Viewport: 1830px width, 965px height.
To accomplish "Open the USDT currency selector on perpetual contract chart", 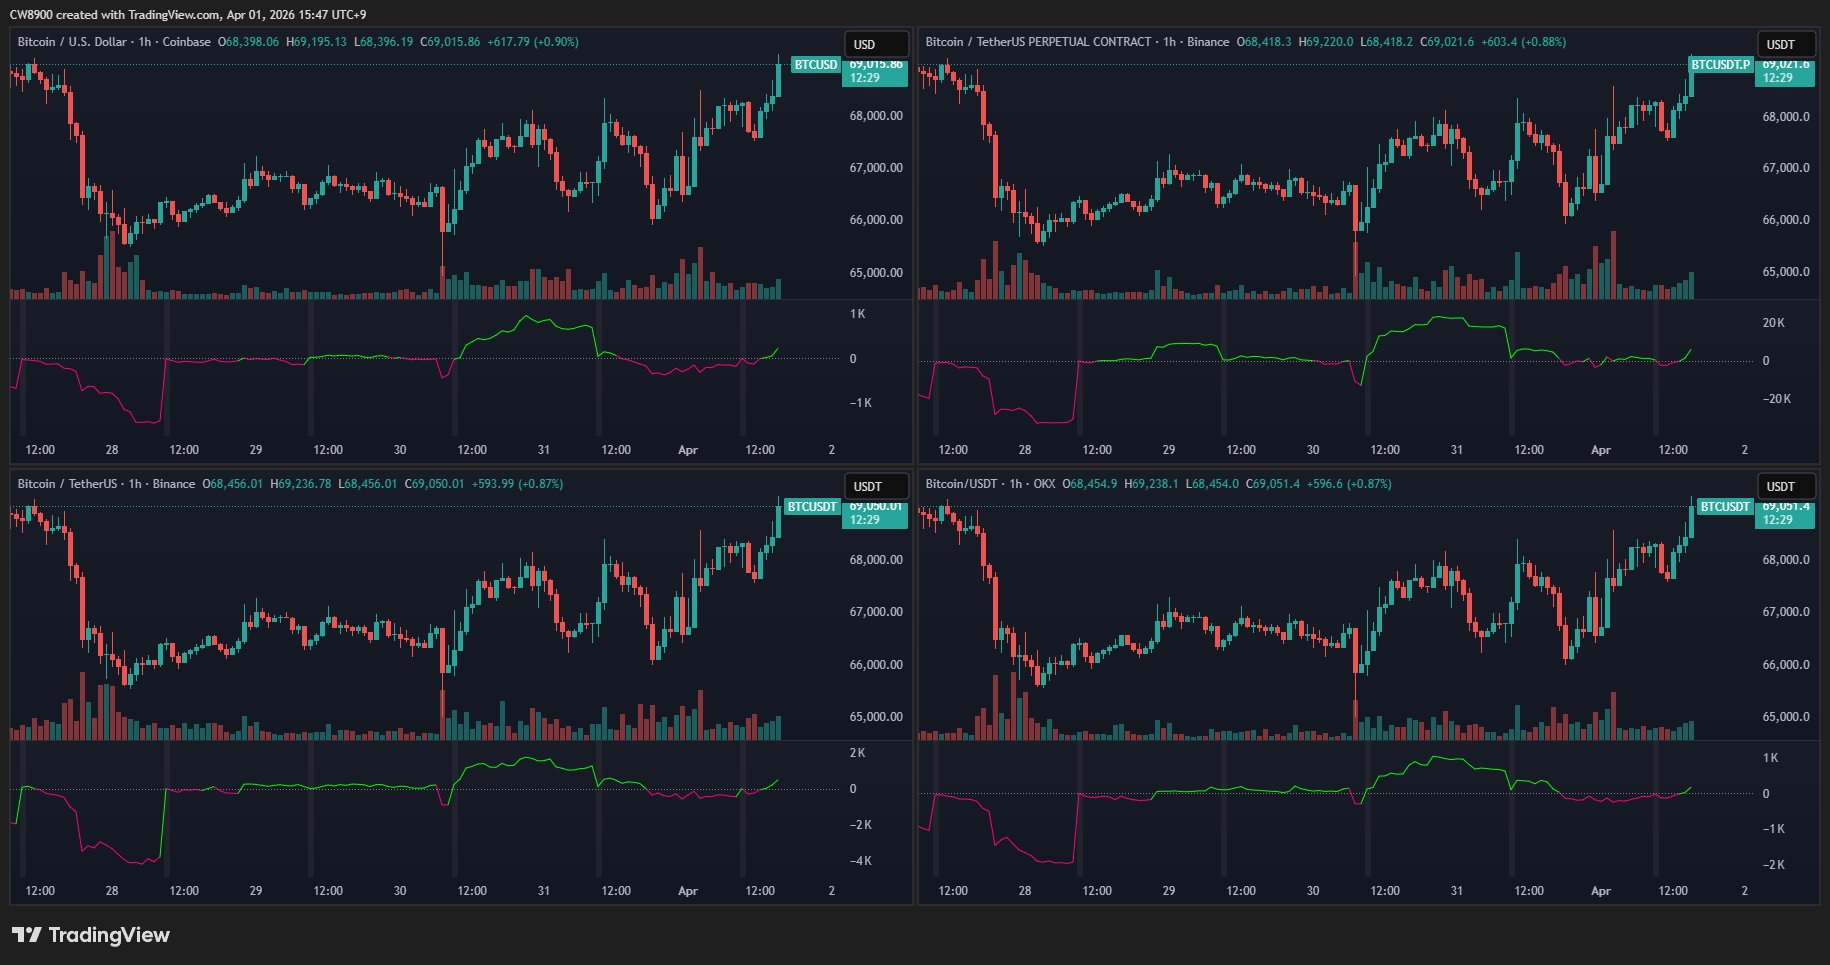I will coord(1787,44).
